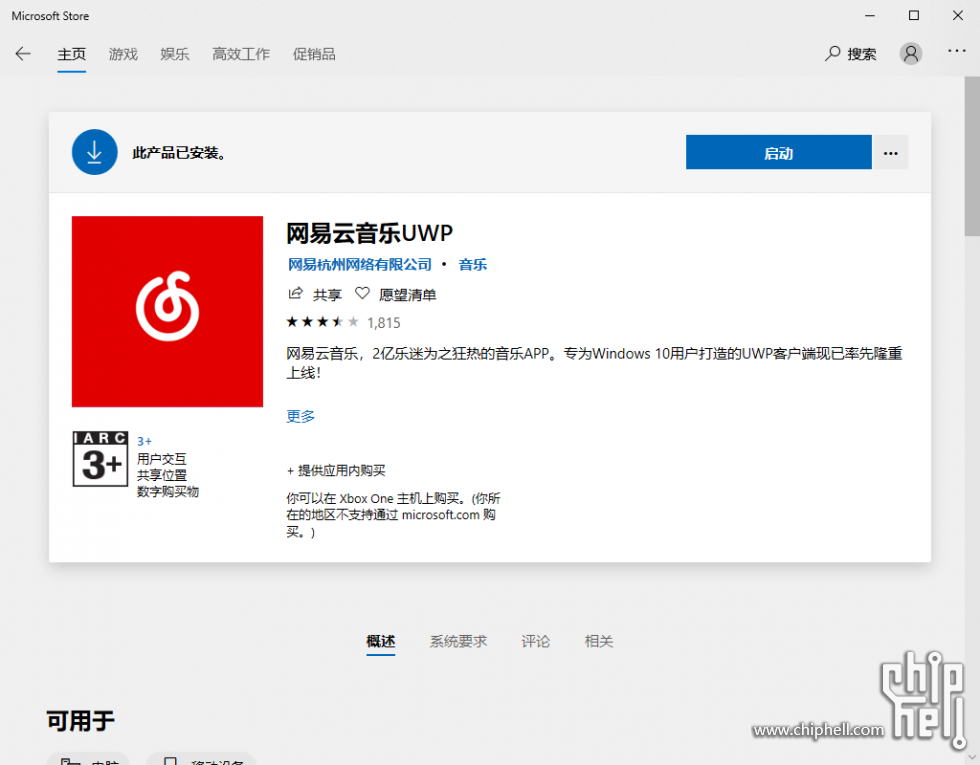Click the 共享位置 rating descriptor

point(162,475)
